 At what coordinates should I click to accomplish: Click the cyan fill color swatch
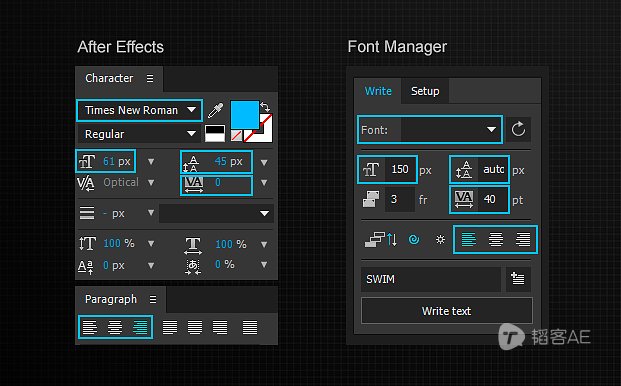pos(244,114)
